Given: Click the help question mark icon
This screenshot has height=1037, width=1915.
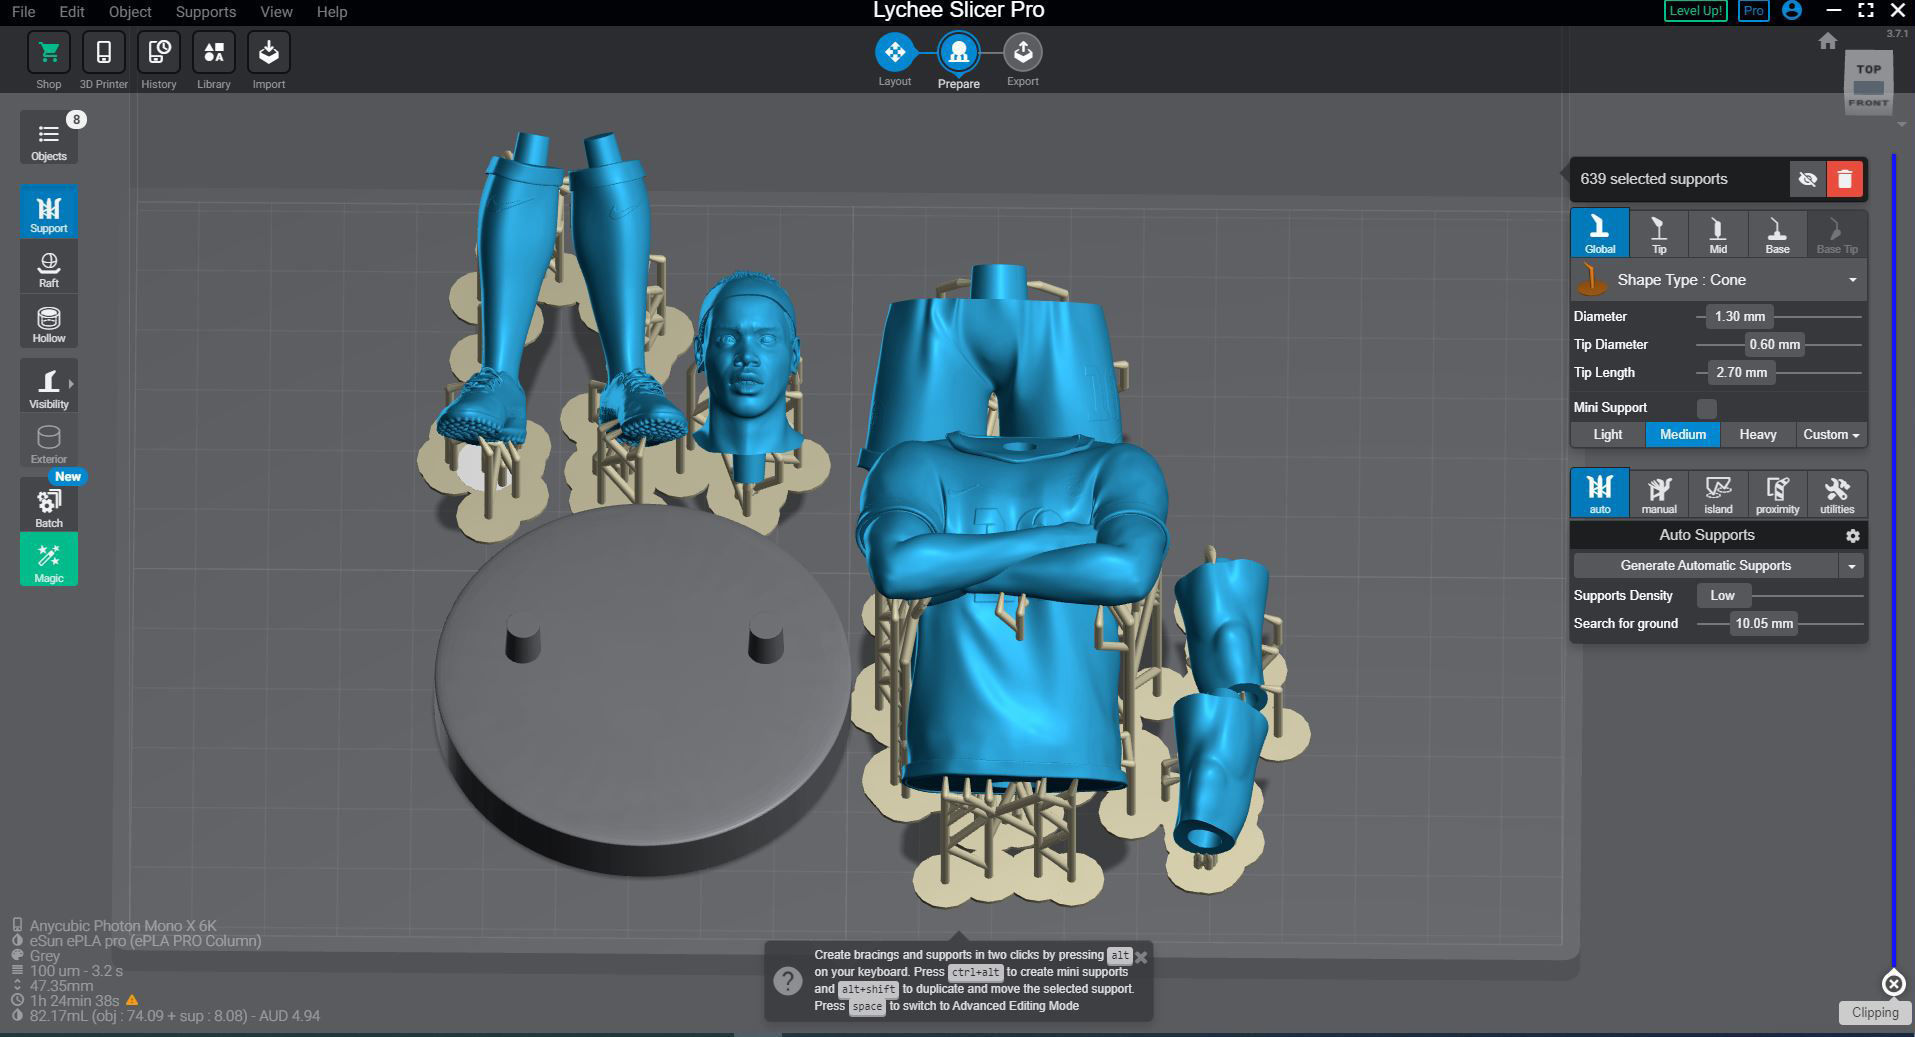Looking at the screenshot, I should click(788, 981).
